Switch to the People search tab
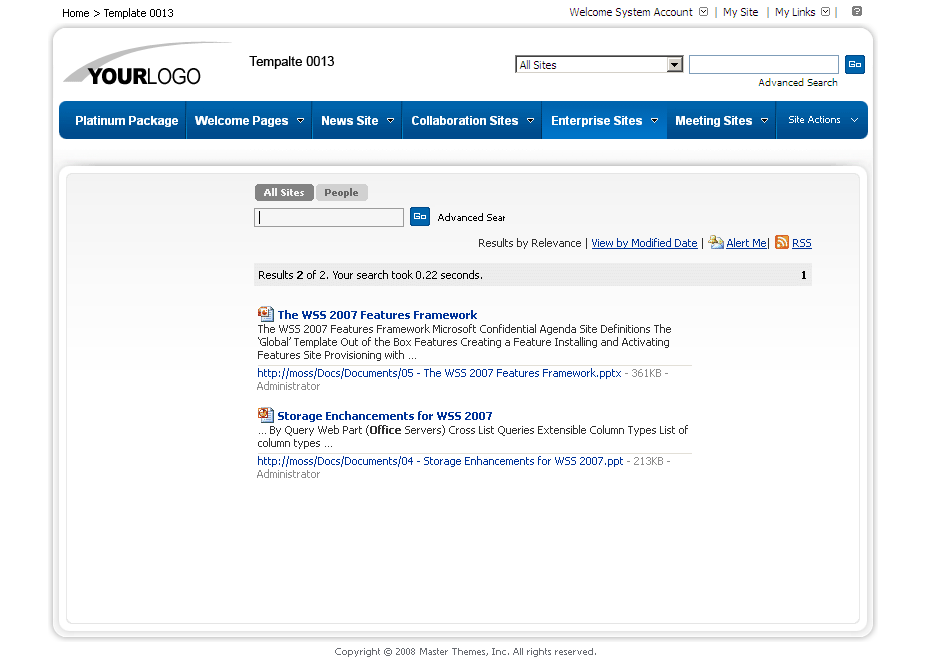 coord(341,192)
